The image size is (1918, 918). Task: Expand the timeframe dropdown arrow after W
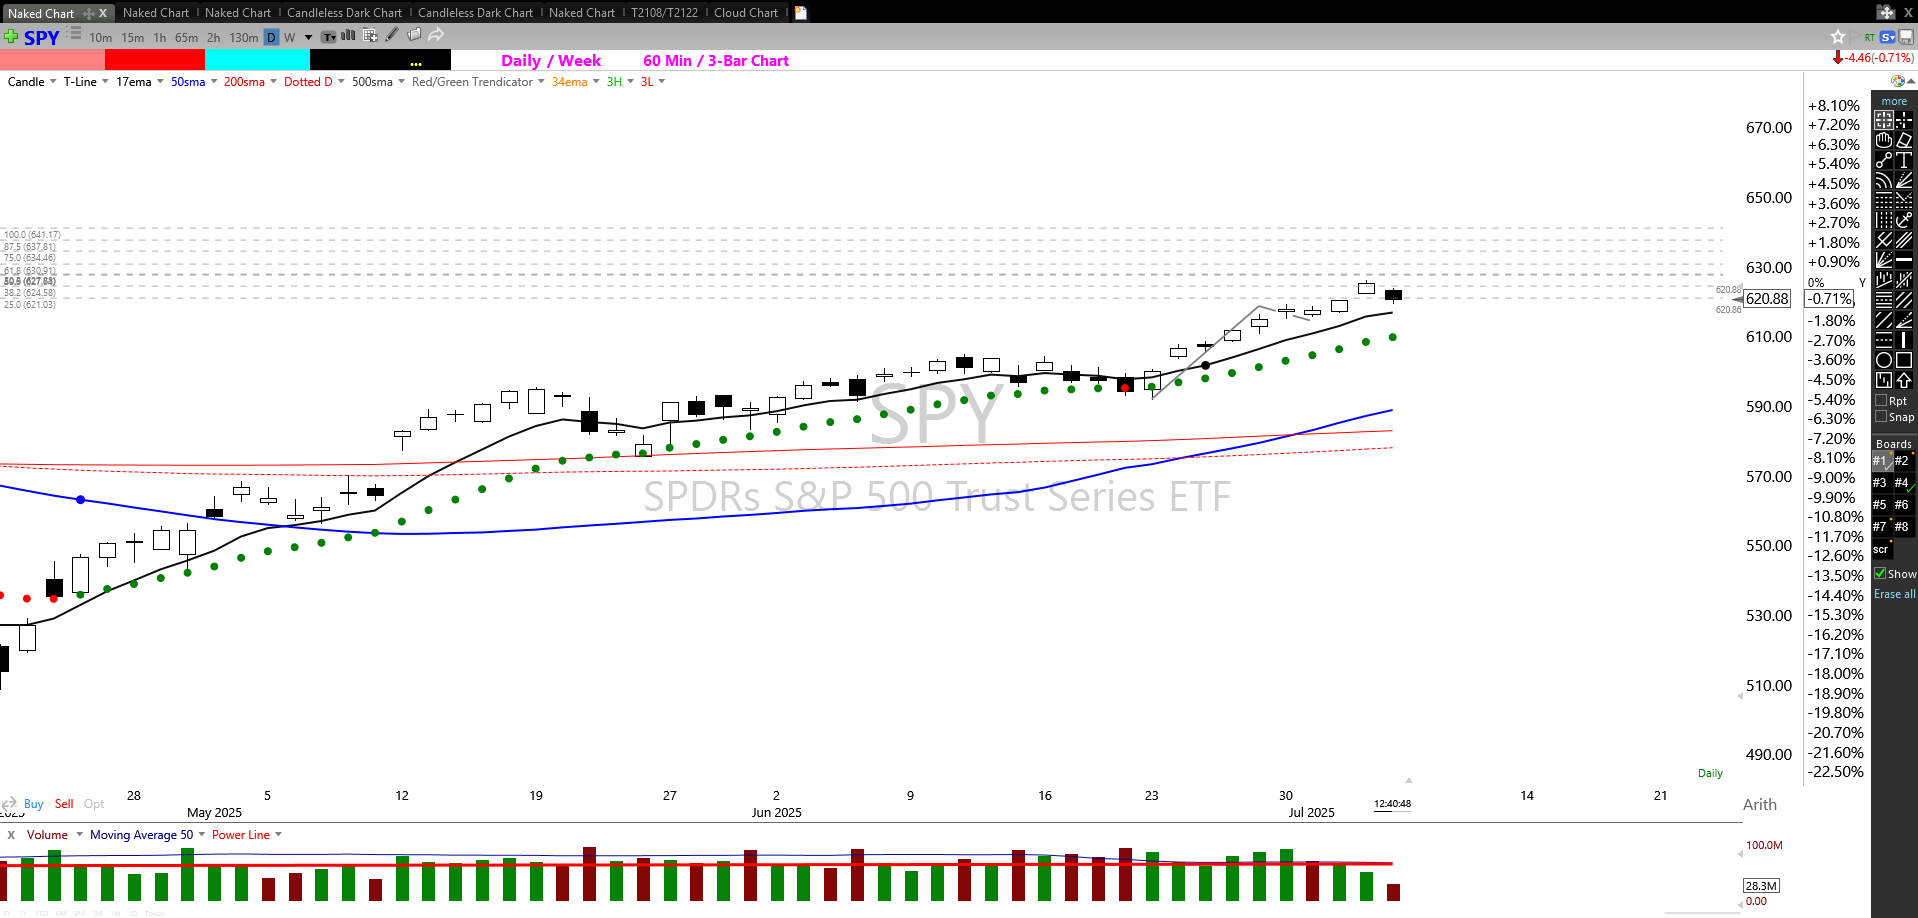click(x=308, y=37)
